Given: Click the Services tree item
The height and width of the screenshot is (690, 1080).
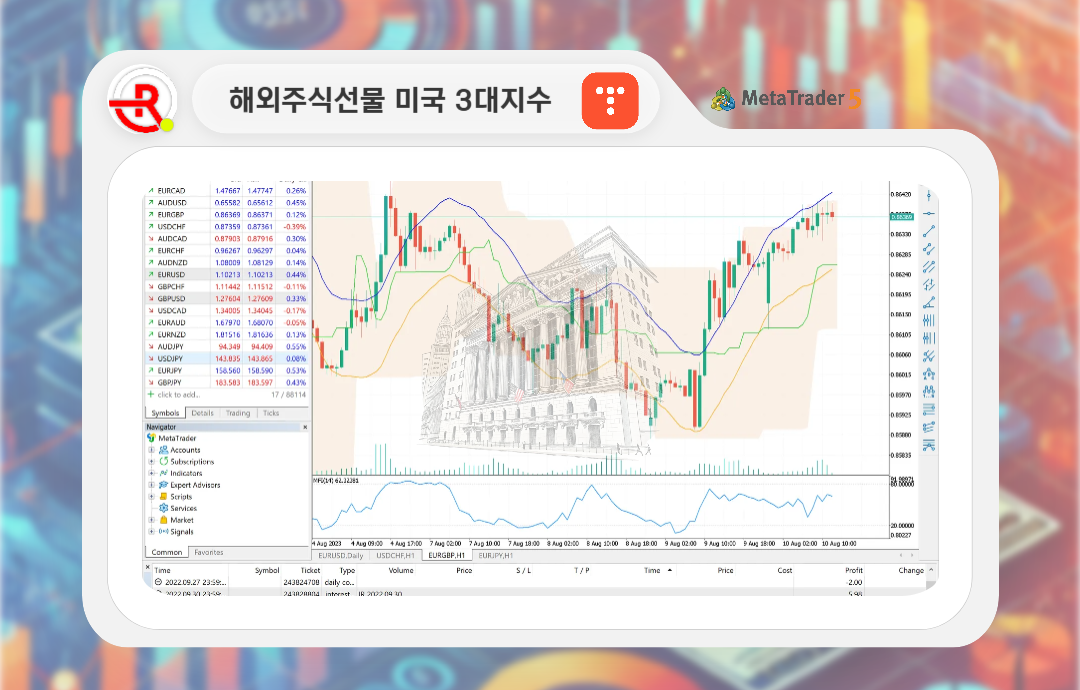Looking at the screenshot, I should point(184,508).
